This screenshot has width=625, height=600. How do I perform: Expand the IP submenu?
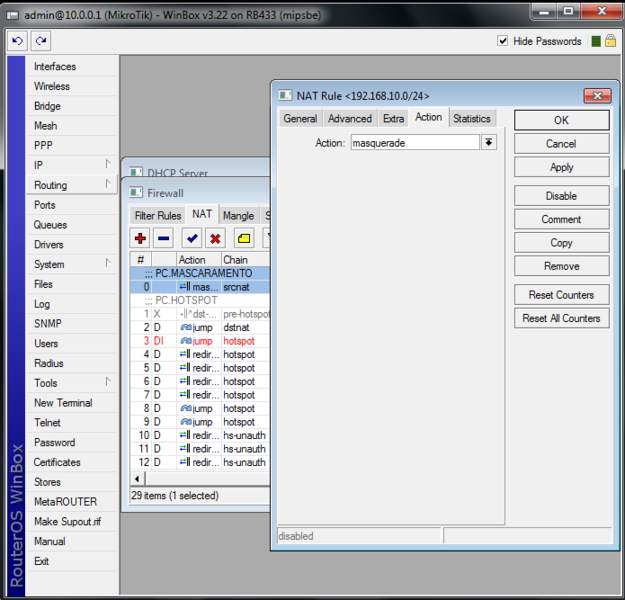70,165
